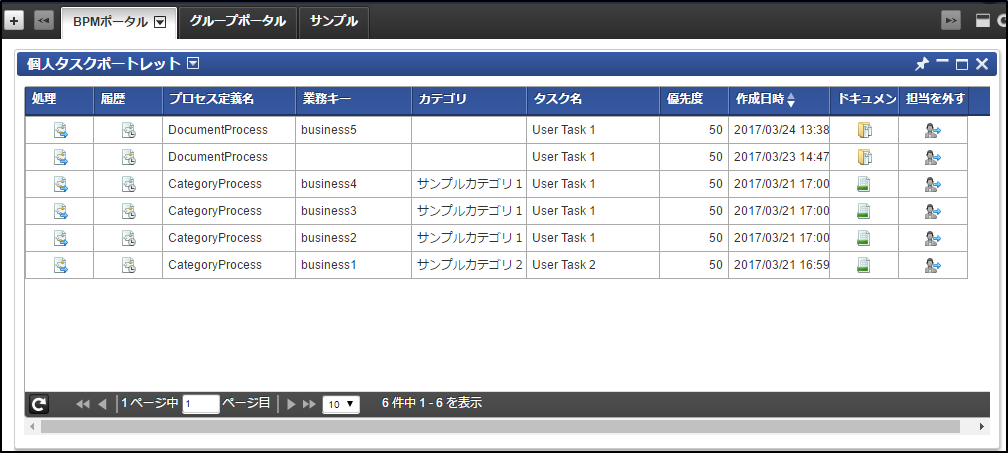Viewport: 1008px width, 453px height.
Task: Open the document icon for the business1 row
Action: (x=864, y=265)
